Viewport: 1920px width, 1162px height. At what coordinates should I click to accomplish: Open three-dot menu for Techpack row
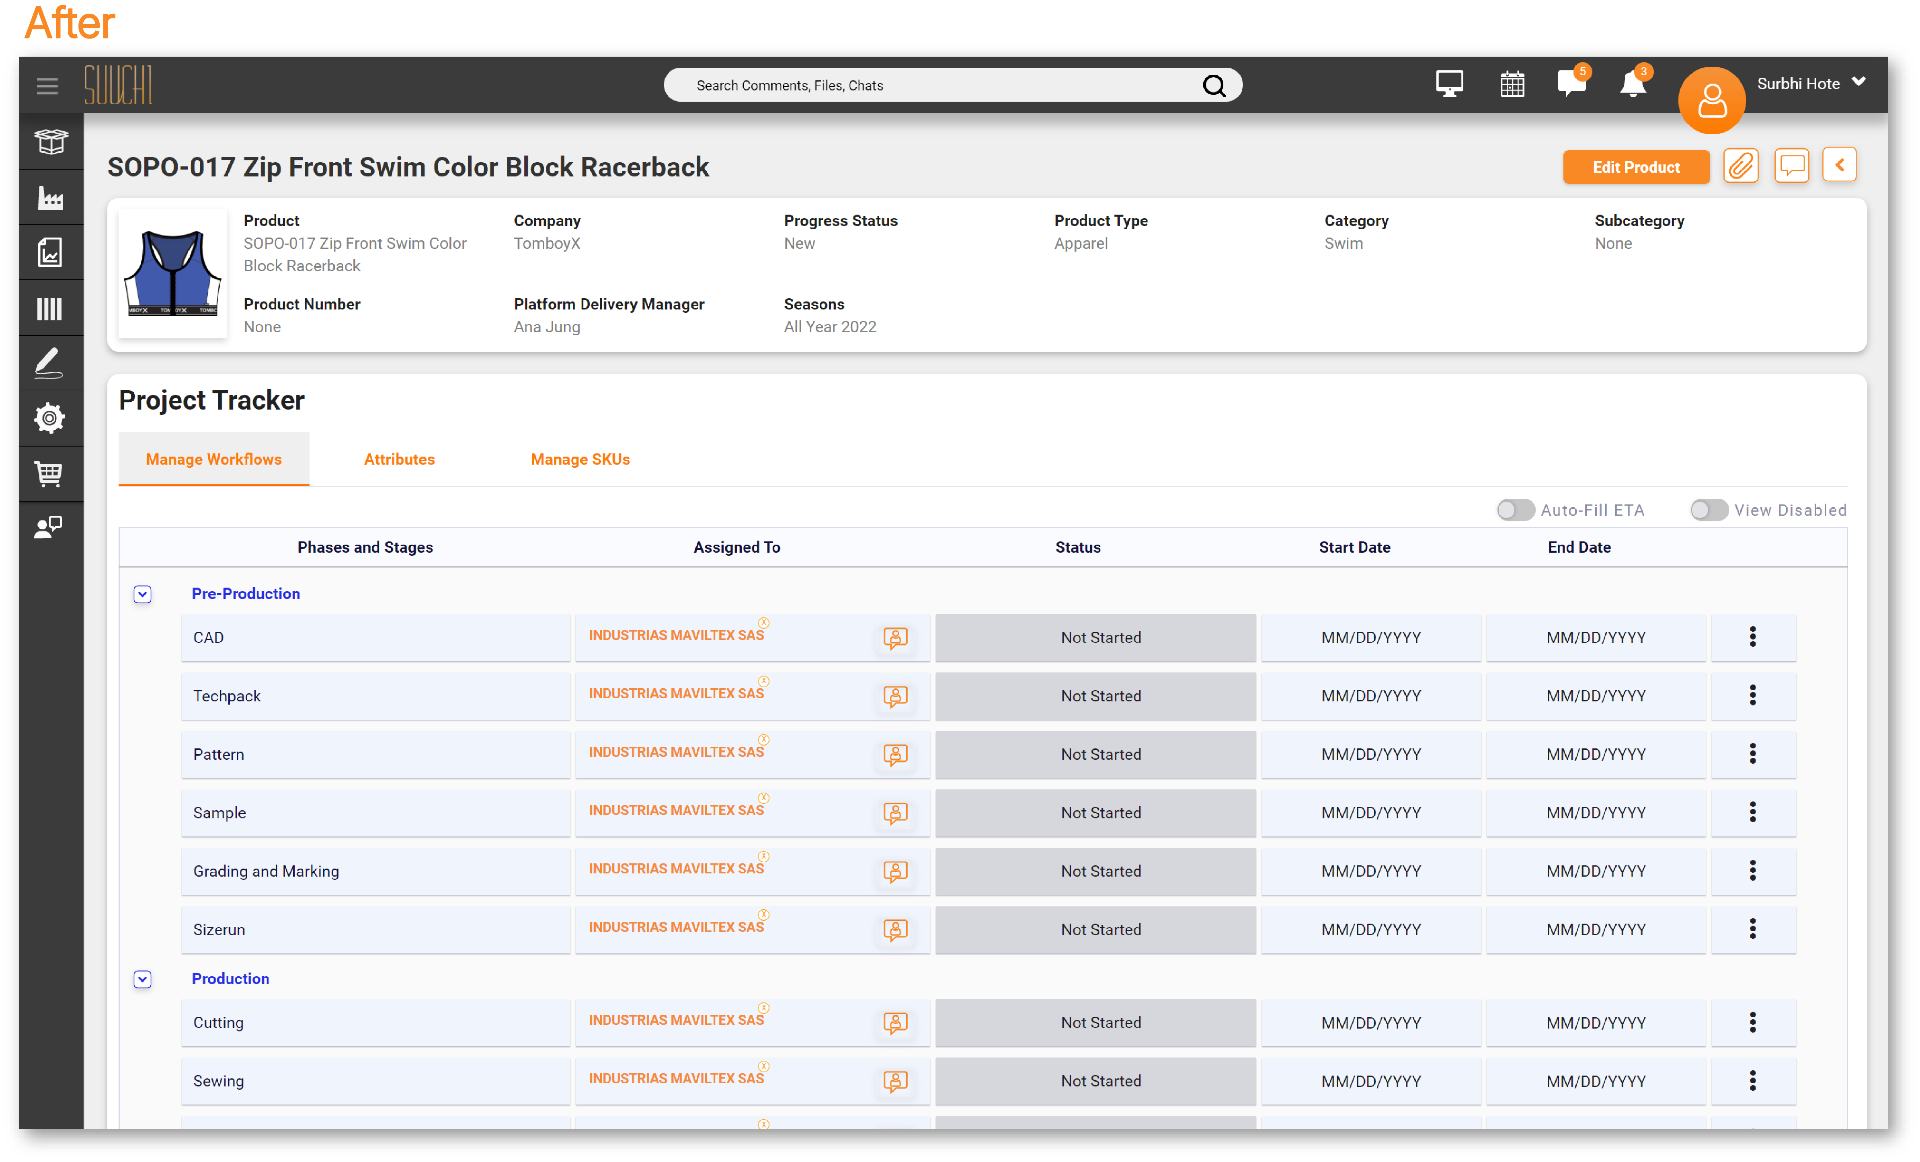coord(1753,695)
